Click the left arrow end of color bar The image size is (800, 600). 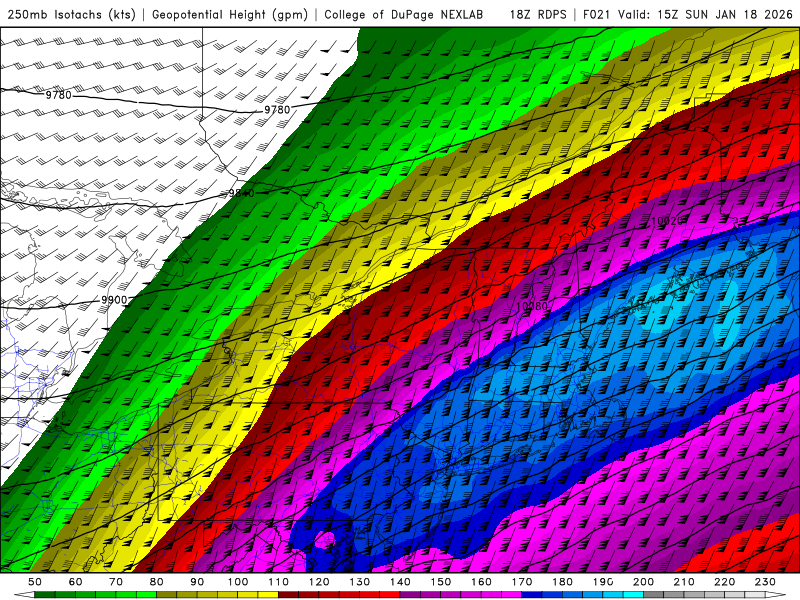click(24, 595)
